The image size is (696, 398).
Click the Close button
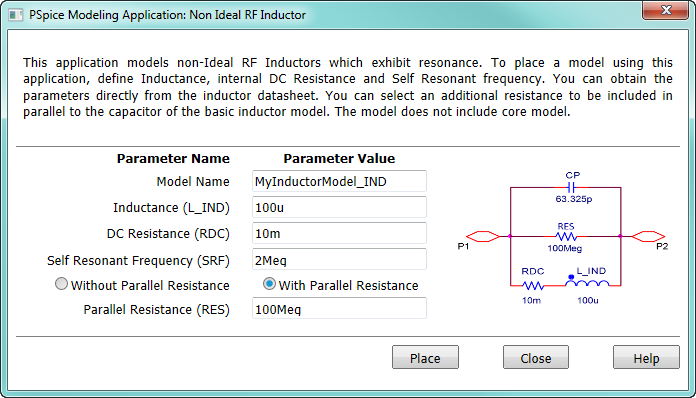pyautogui.click(x=536, y=358)
